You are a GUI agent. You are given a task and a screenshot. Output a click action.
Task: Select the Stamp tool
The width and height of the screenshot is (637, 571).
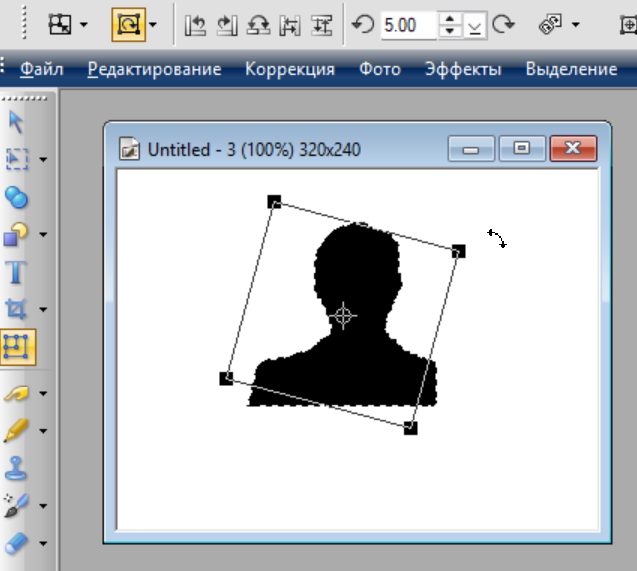point(16,468)
